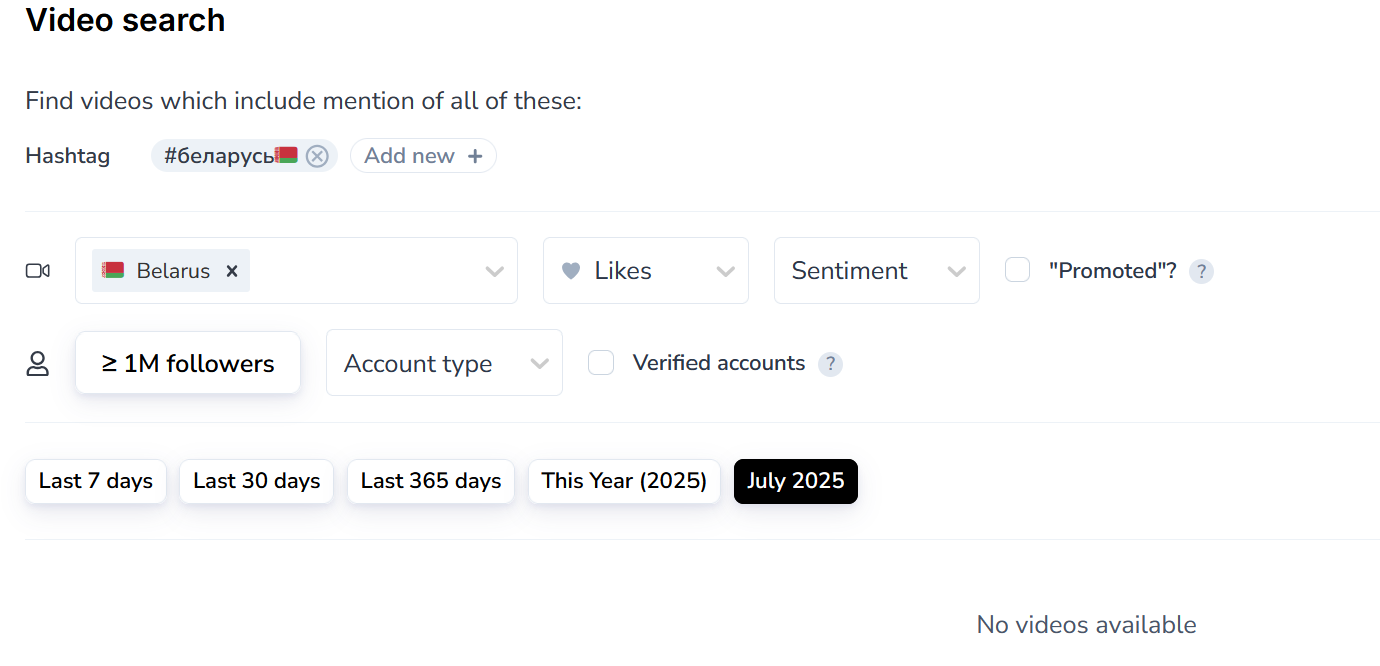Click the ≥ 1M followers button
1380x666 pixels.
(x=188, y=363)
